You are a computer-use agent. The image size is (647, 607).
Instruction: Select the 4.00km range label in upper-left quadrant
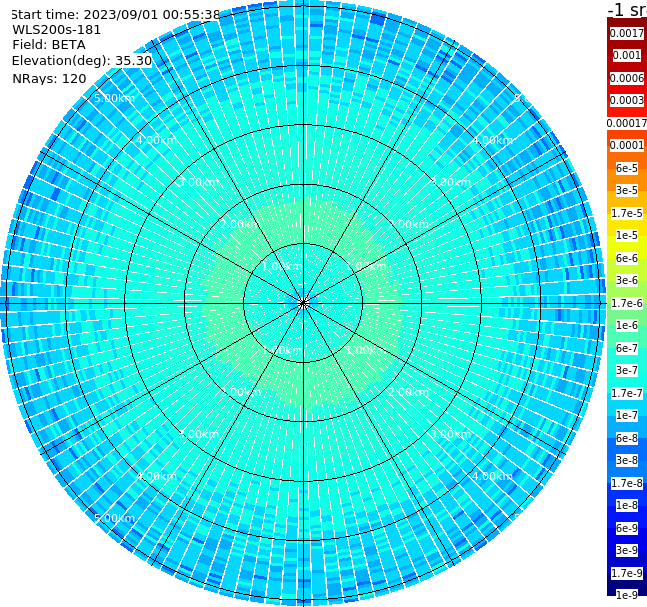[x=156, y=140]
